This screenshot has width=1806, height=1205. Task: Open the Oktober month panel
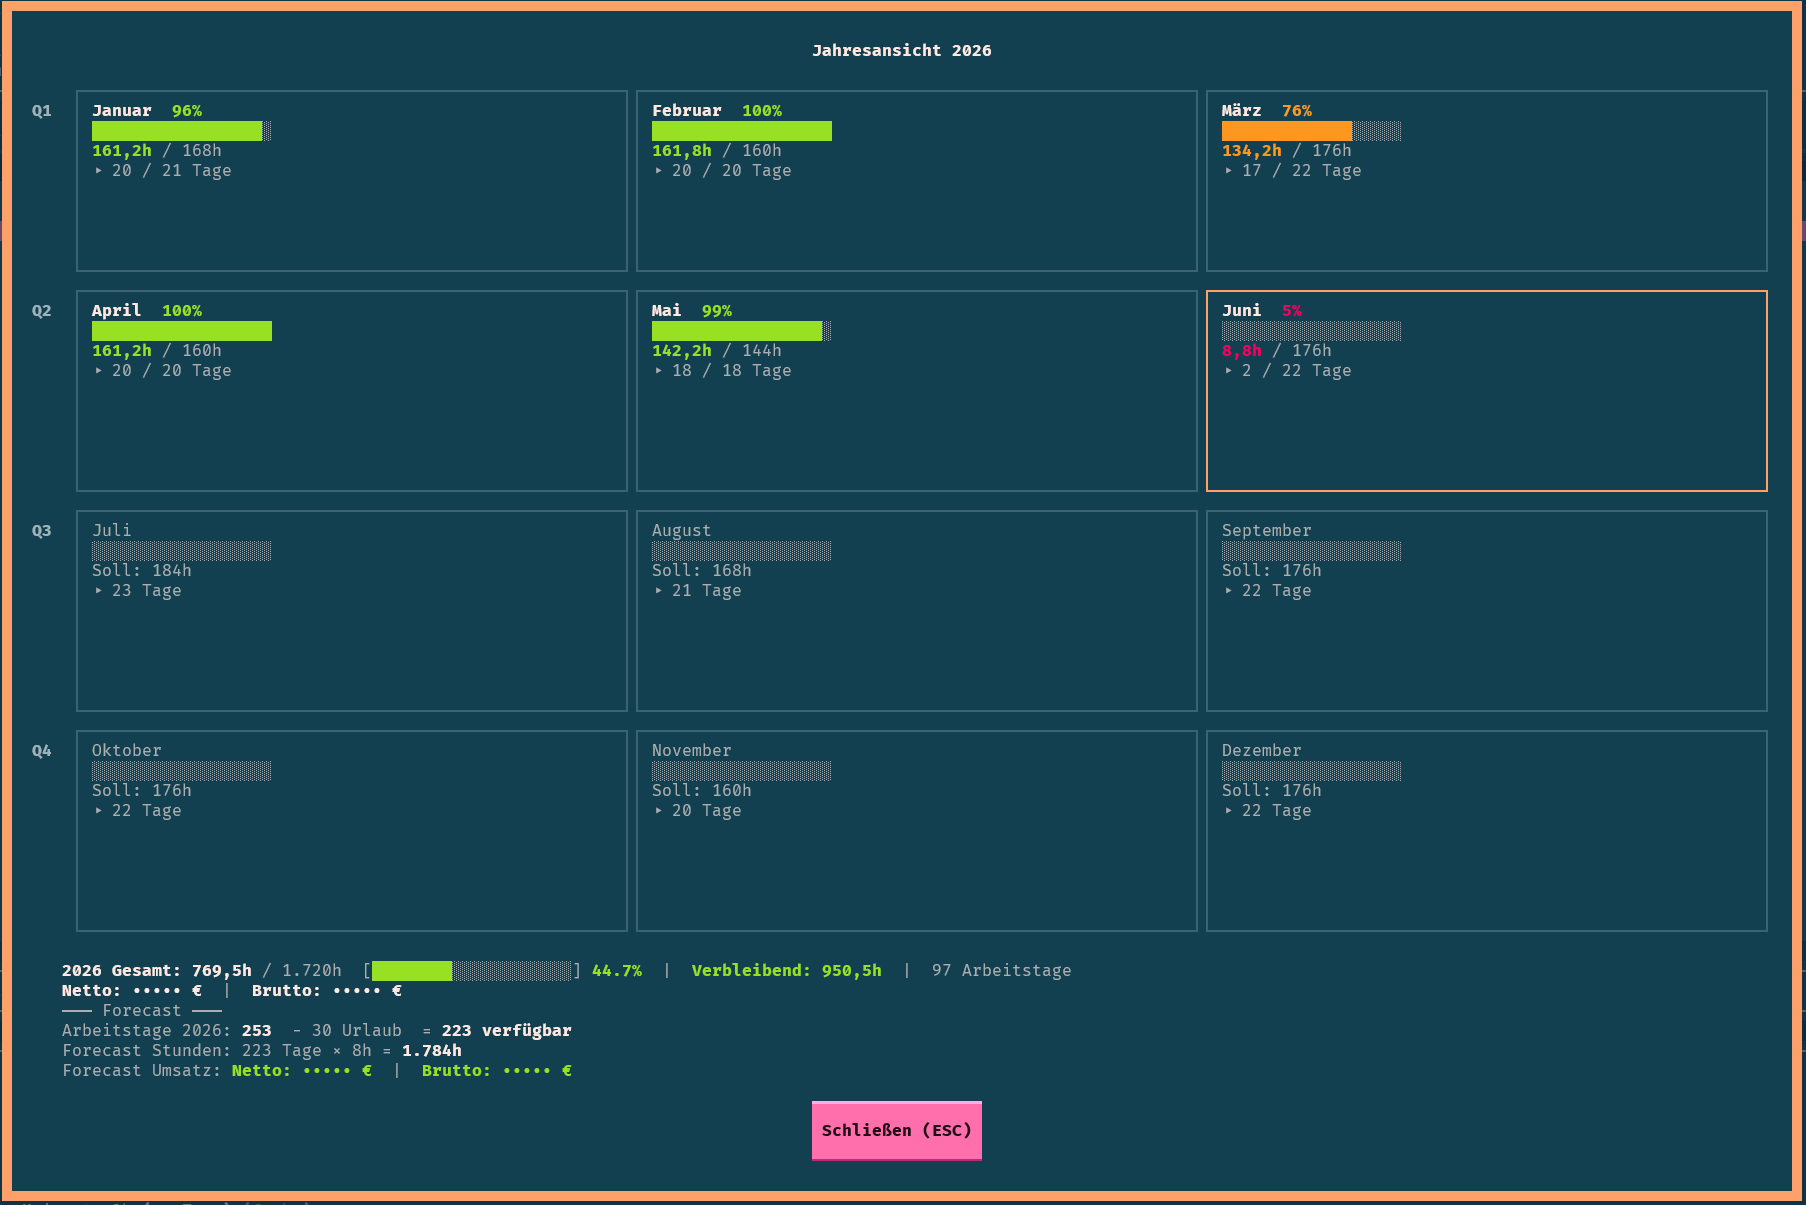click(x=352, y=831)
